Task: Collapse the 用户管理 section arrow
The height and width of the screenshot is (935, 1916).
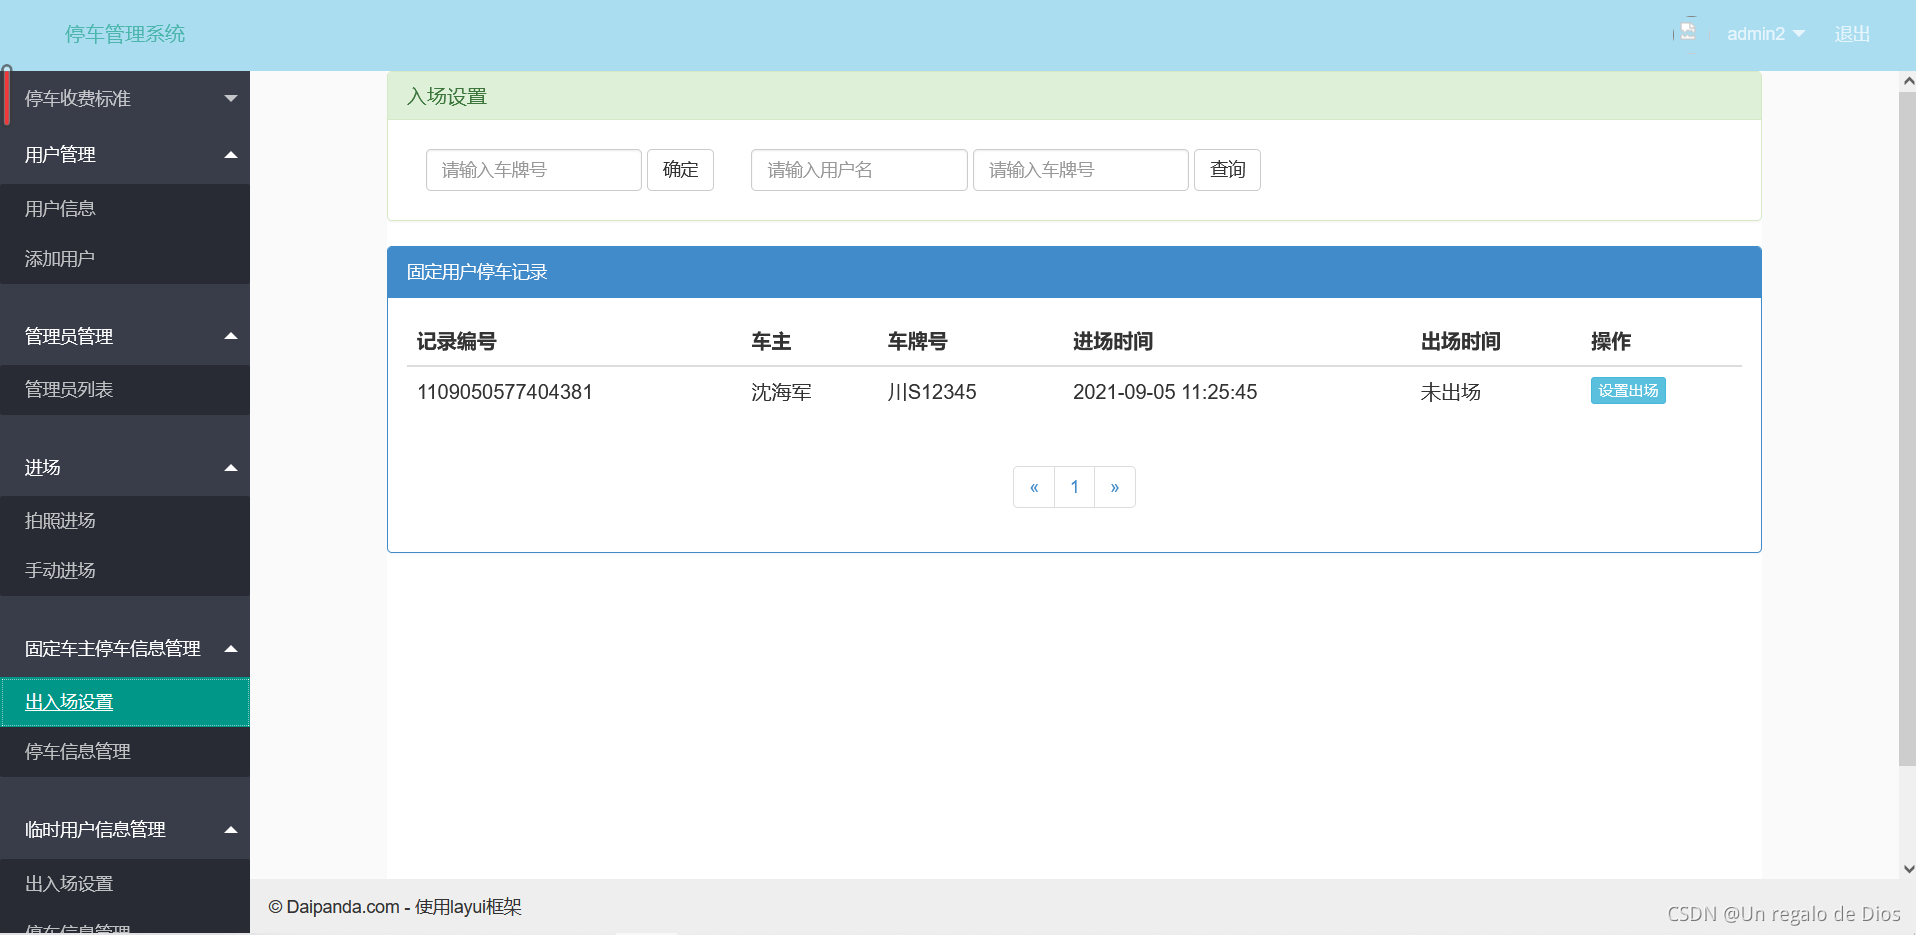Action: [231, 155]
